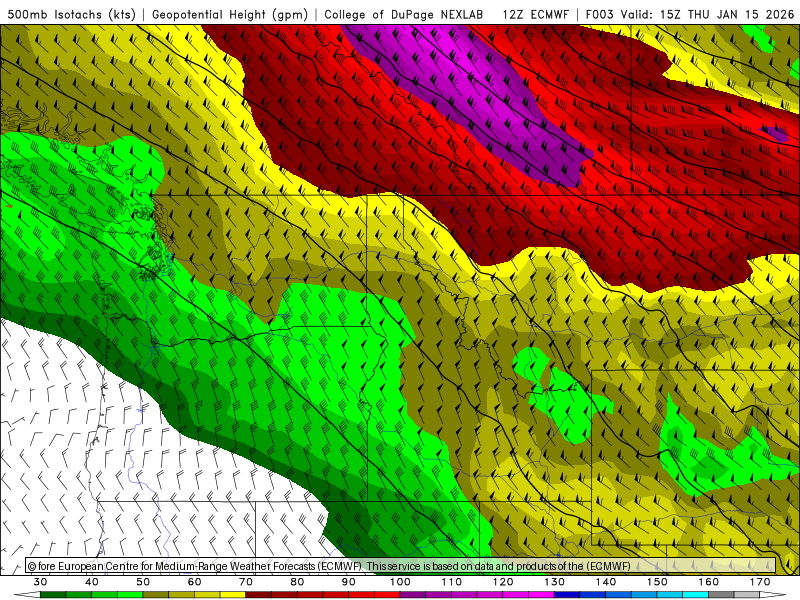
Task: Click the '170' colorbar label
Action: click(x=760, y=582)
